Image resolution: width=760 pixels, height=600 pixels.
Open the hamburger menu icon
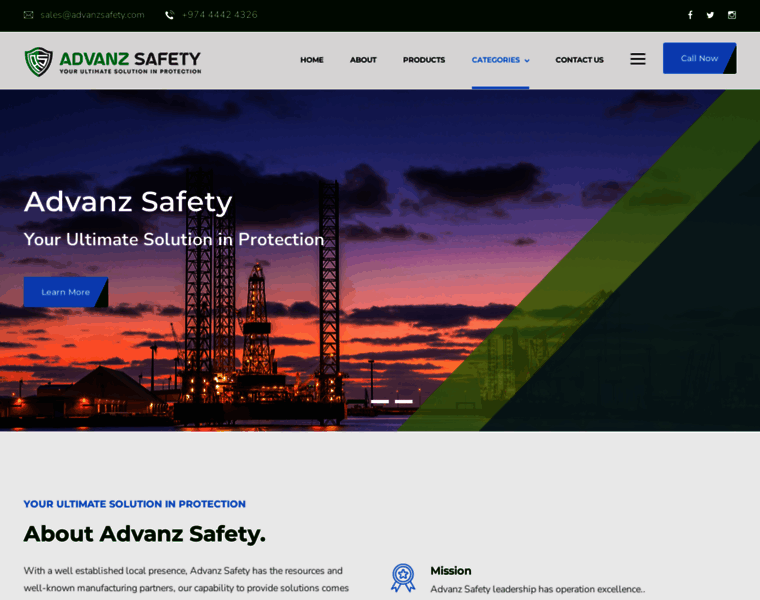(x=638, y=59)
